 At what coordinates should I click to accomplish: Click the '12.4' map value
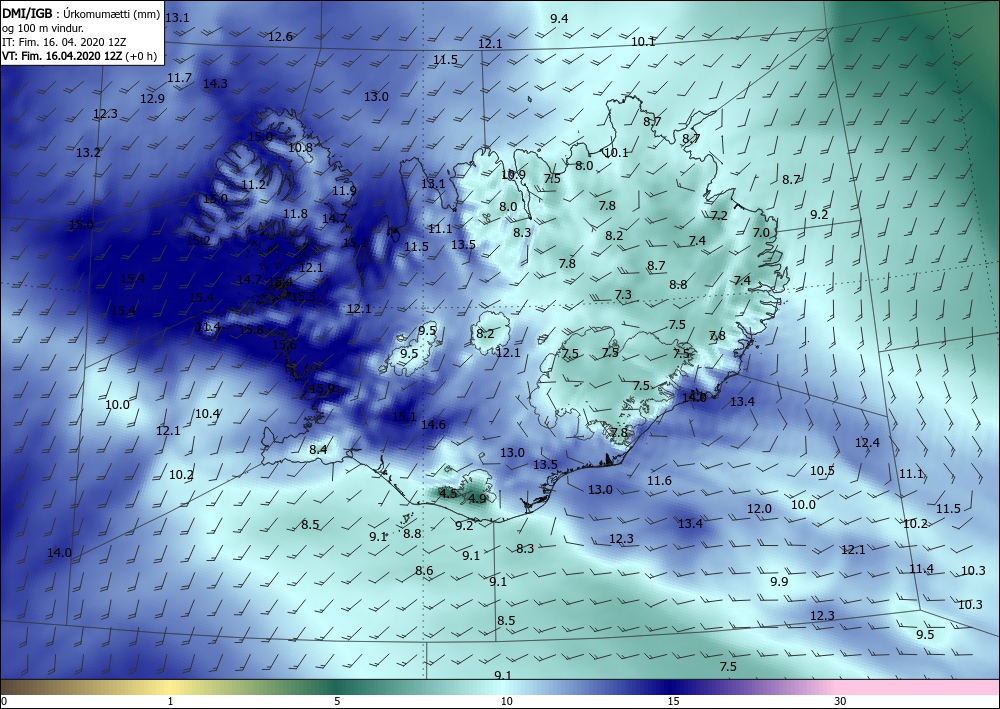[867, 442]
